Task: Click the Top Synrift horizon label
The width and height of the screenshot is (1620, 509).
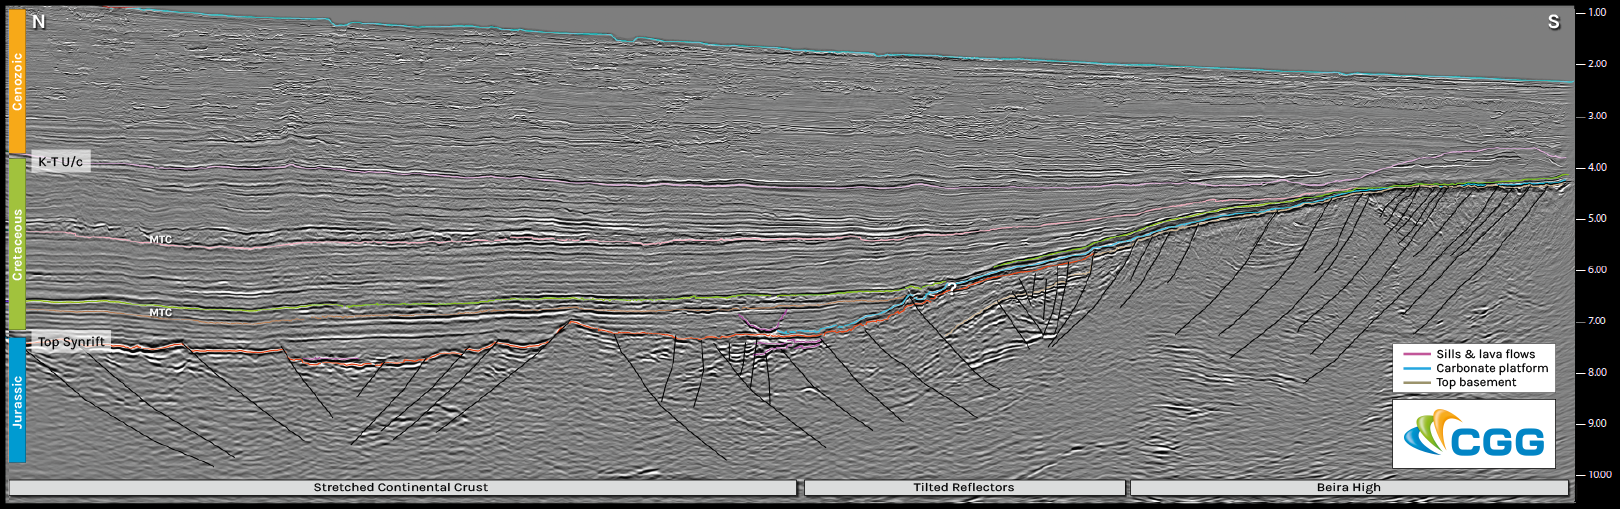Action: 71,342
